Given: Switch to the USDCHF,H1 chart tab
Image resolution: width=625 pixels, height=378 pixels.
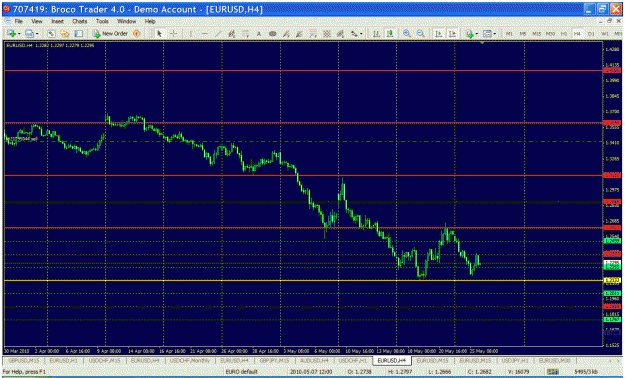Looking at the screenshot, I should click(353, 360).
